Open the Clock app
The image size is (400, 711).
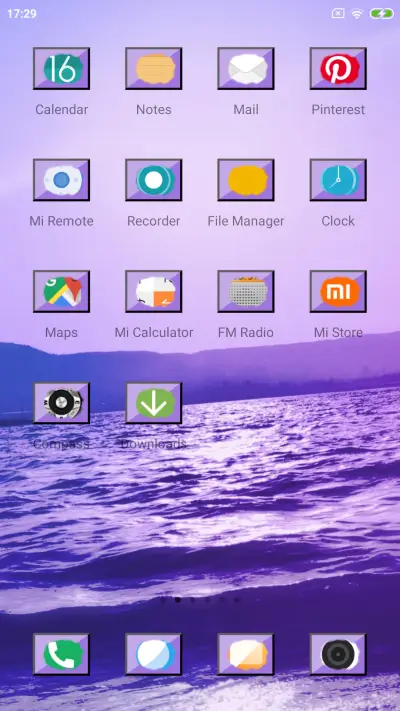(338, 180)
